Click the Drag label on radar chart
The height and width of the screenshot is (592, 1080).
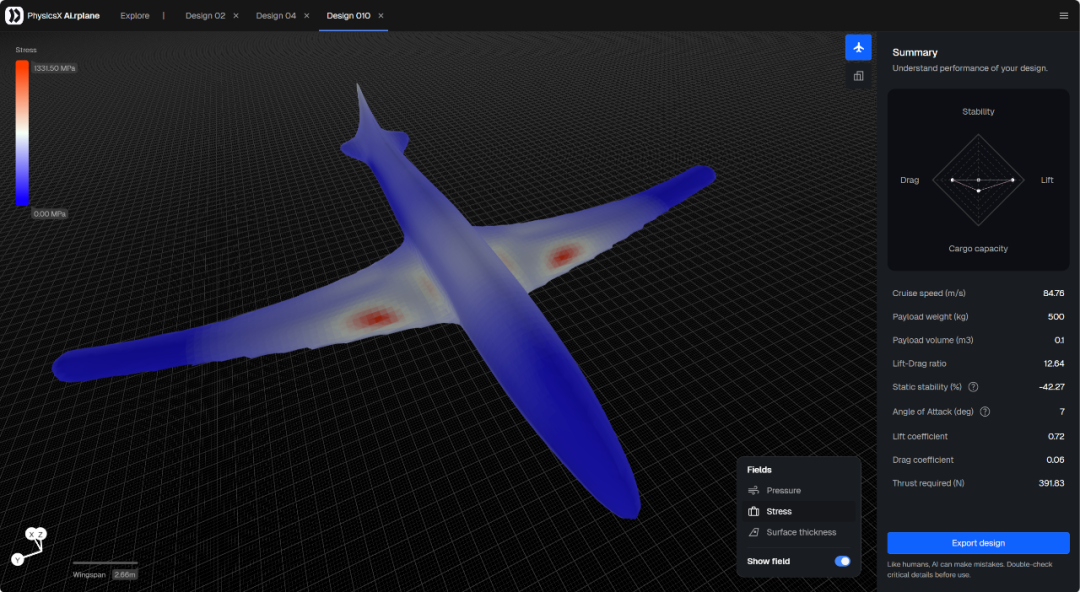click(909, 181)
